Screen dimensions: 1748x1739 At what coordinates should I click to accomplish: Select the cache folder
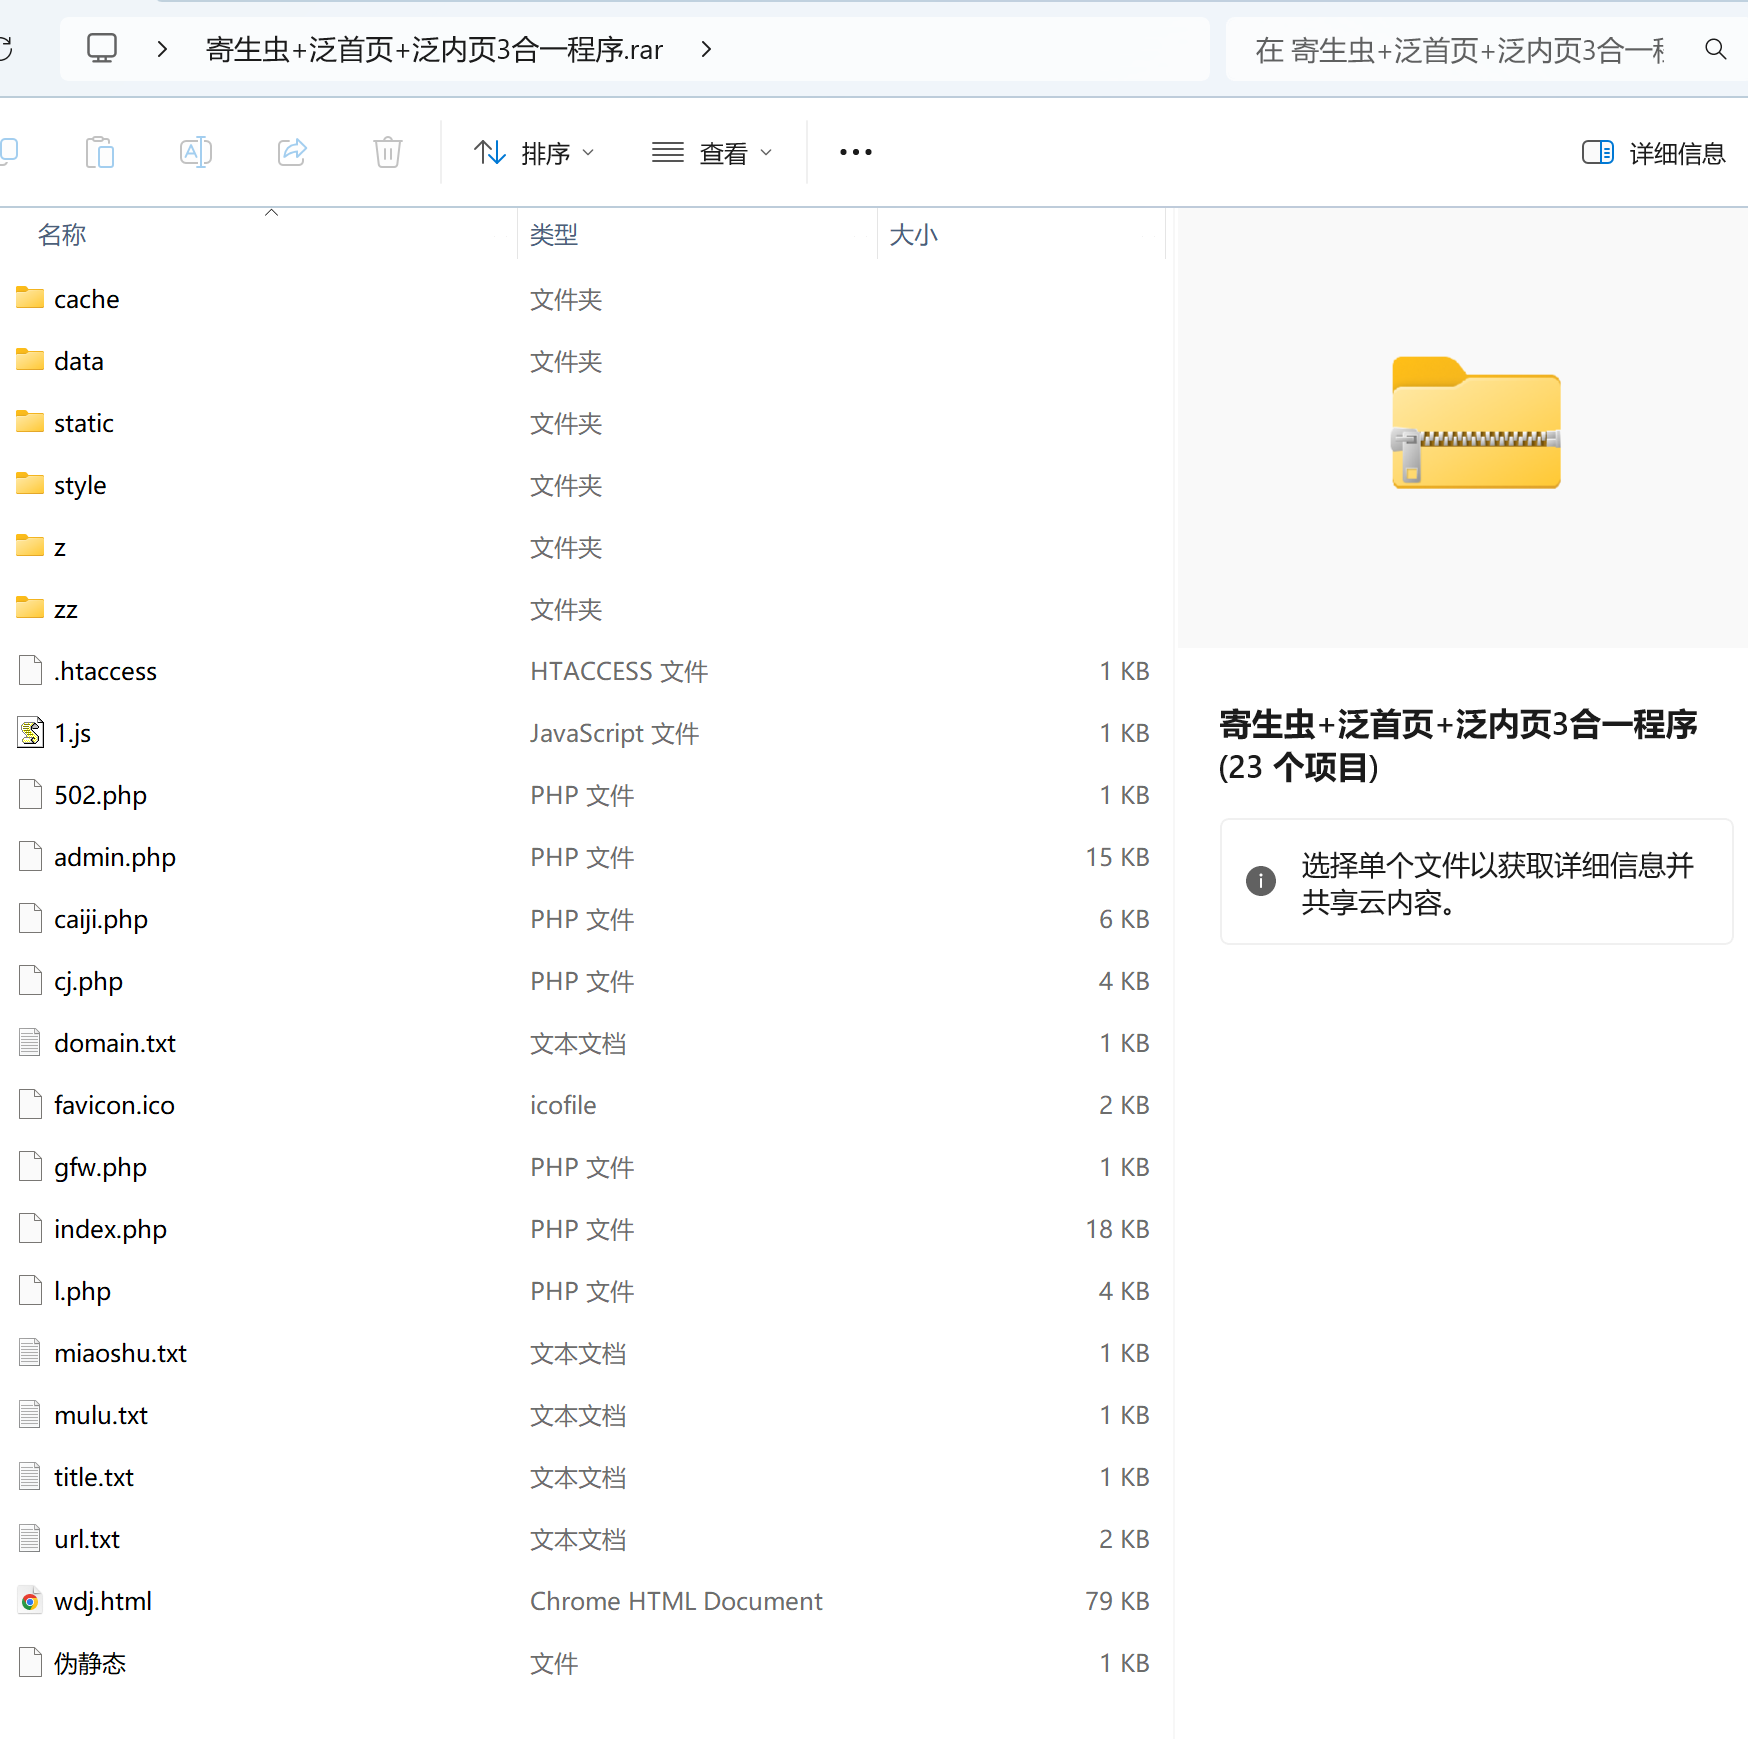(87, 299)
